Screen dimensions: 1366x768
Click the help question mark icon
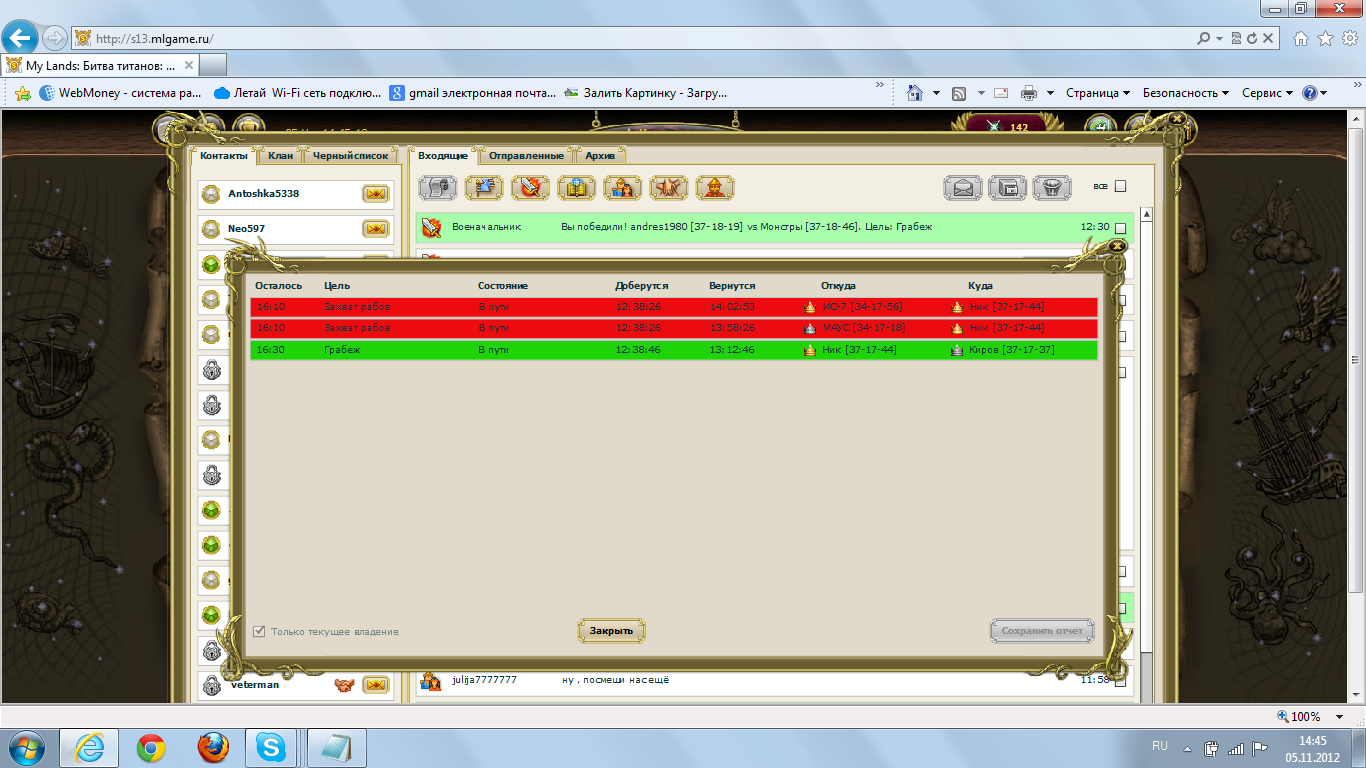click(x=1310, y=93)
